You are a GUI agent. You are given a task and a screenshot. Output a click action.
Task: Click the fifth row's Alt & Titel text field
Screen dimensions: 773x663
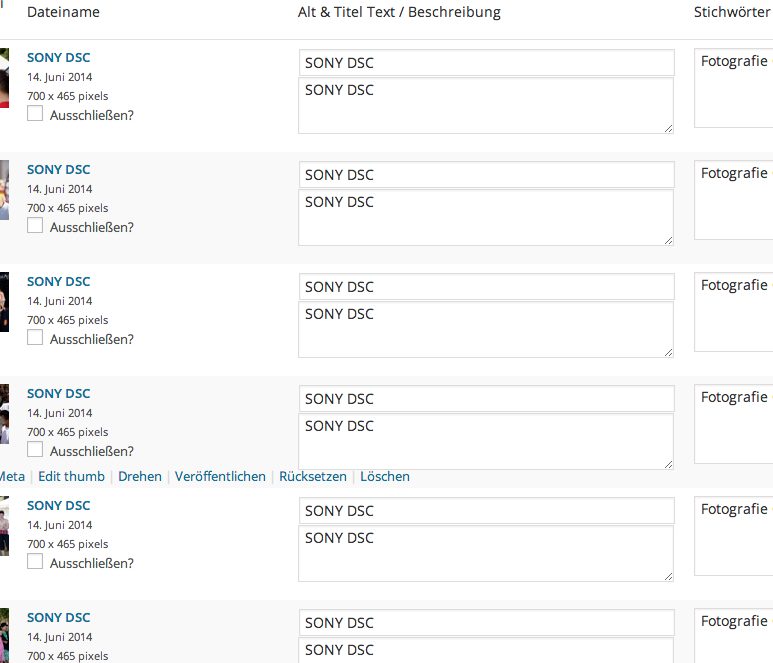[486, 511]
